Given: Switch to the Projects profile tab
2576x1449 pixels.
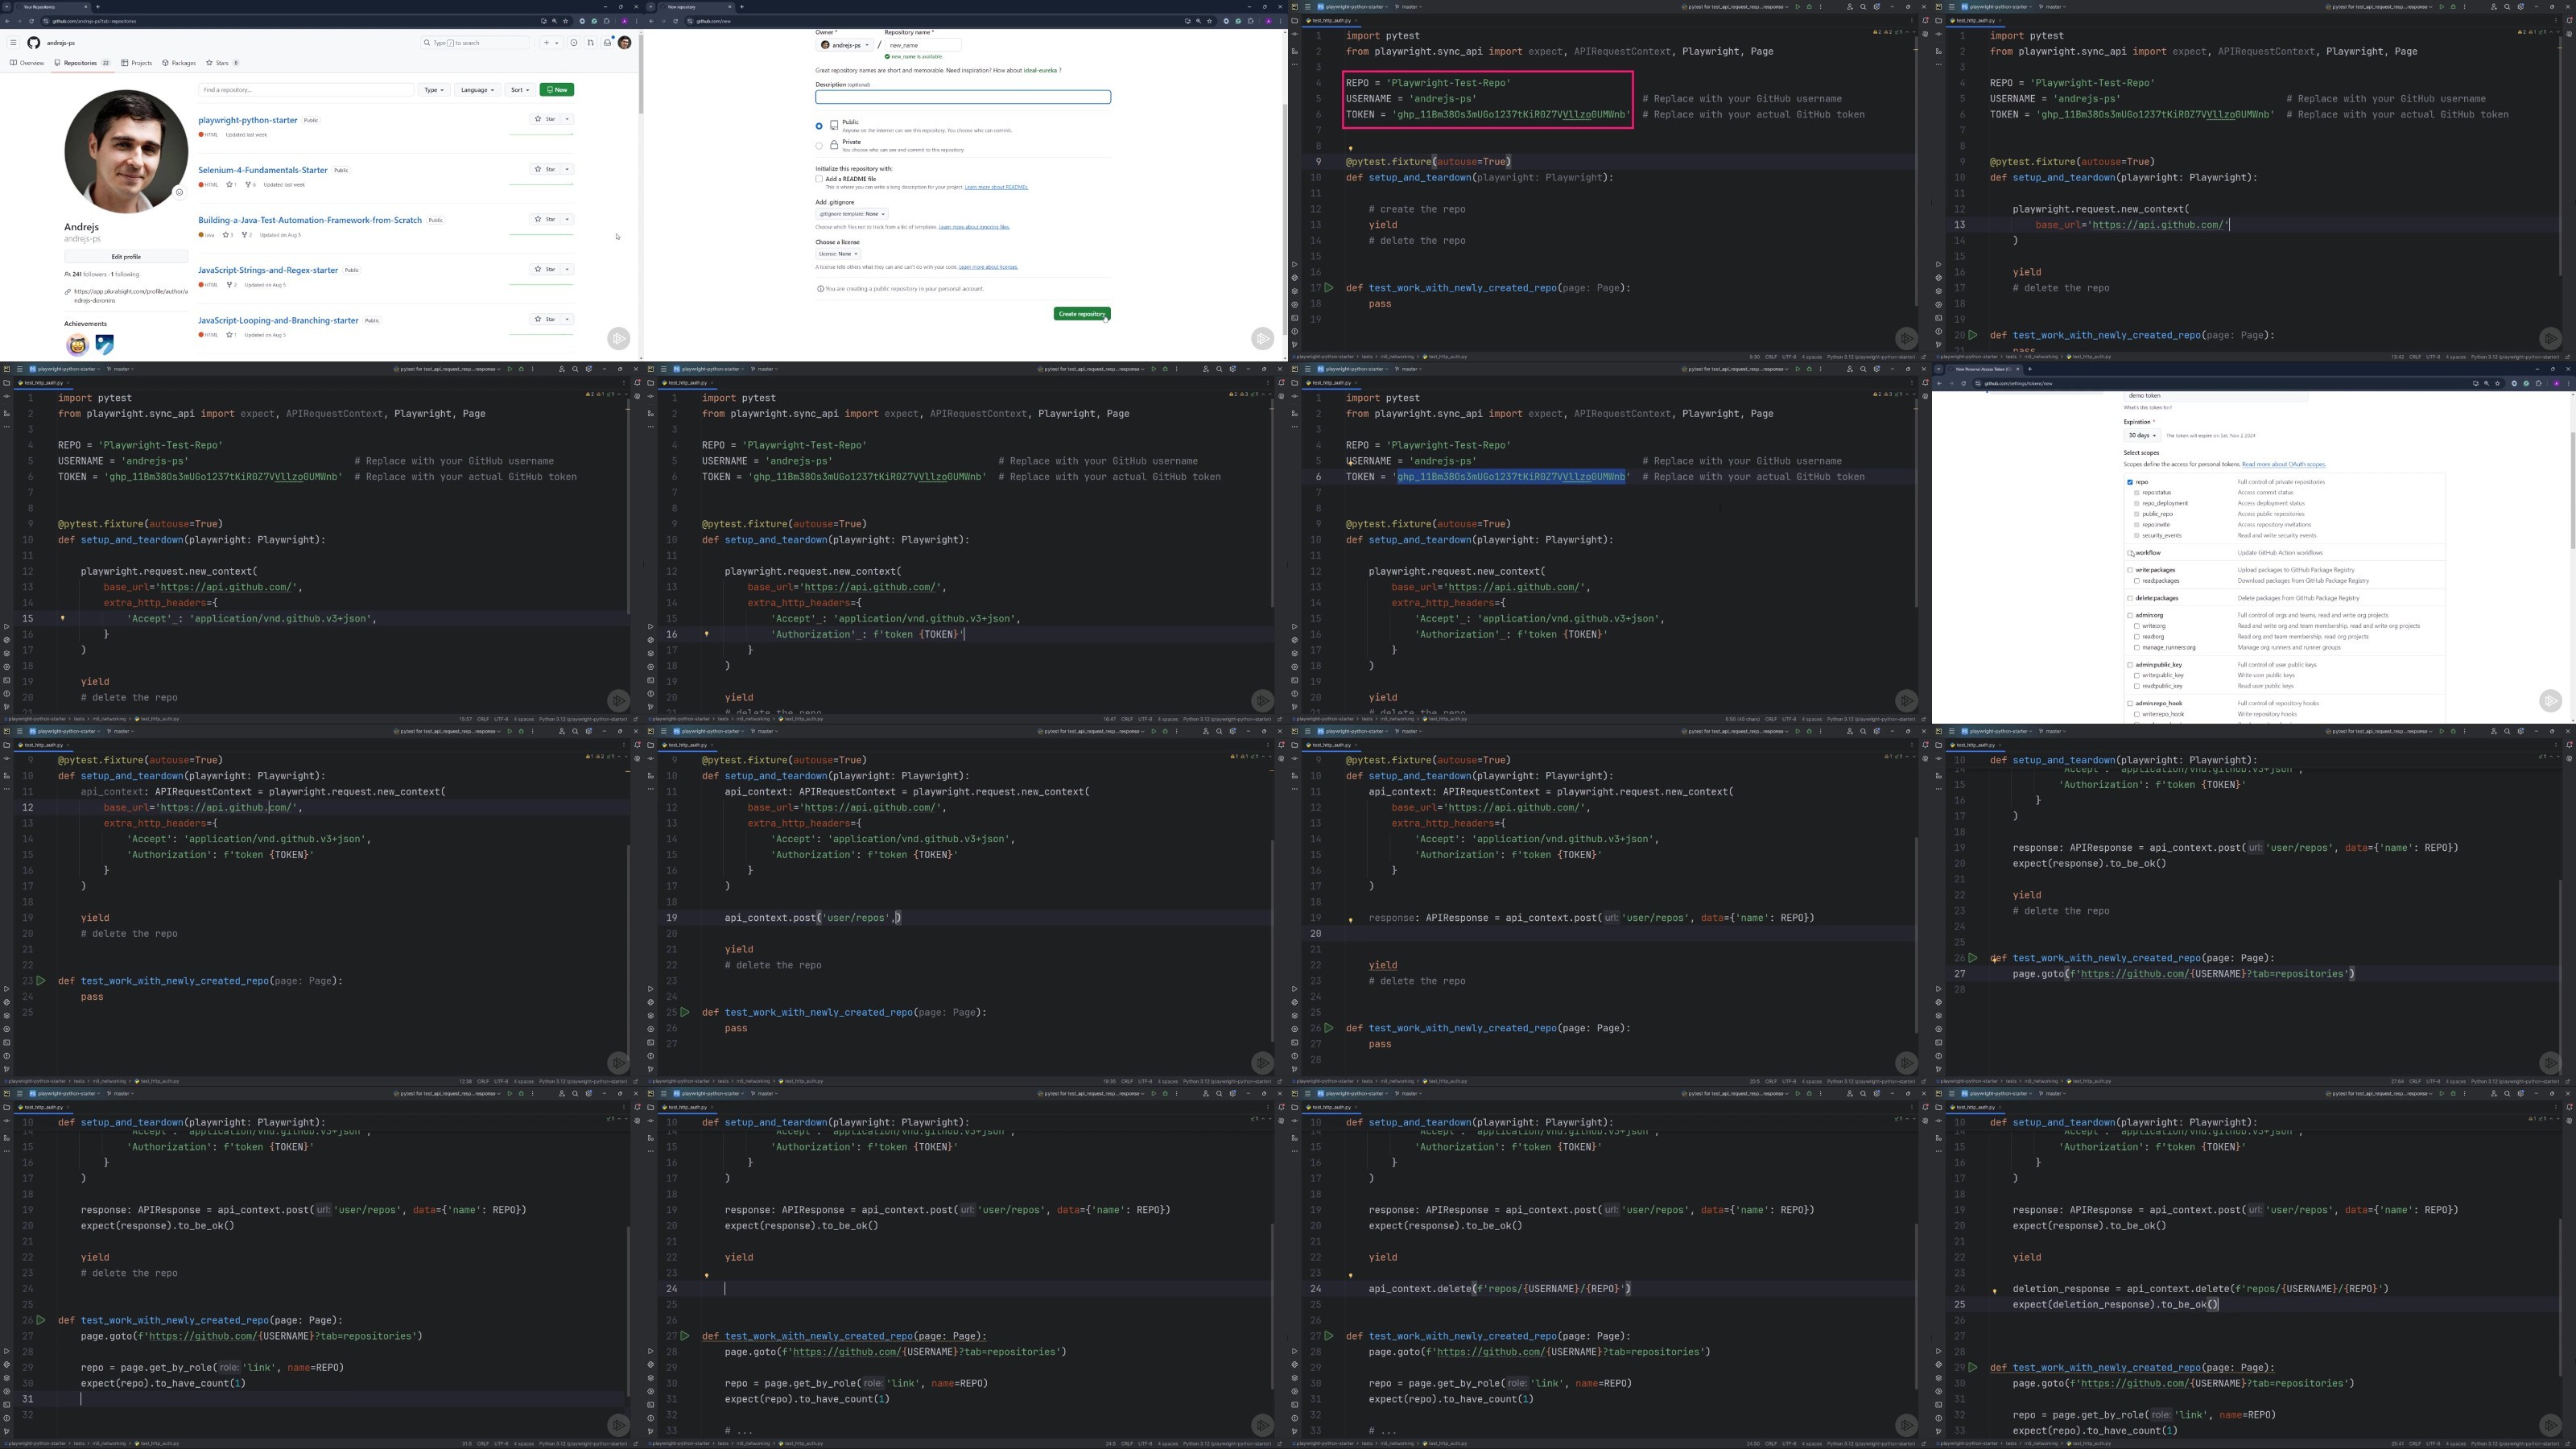Looking at the screenshot, I should coord(137,63).
